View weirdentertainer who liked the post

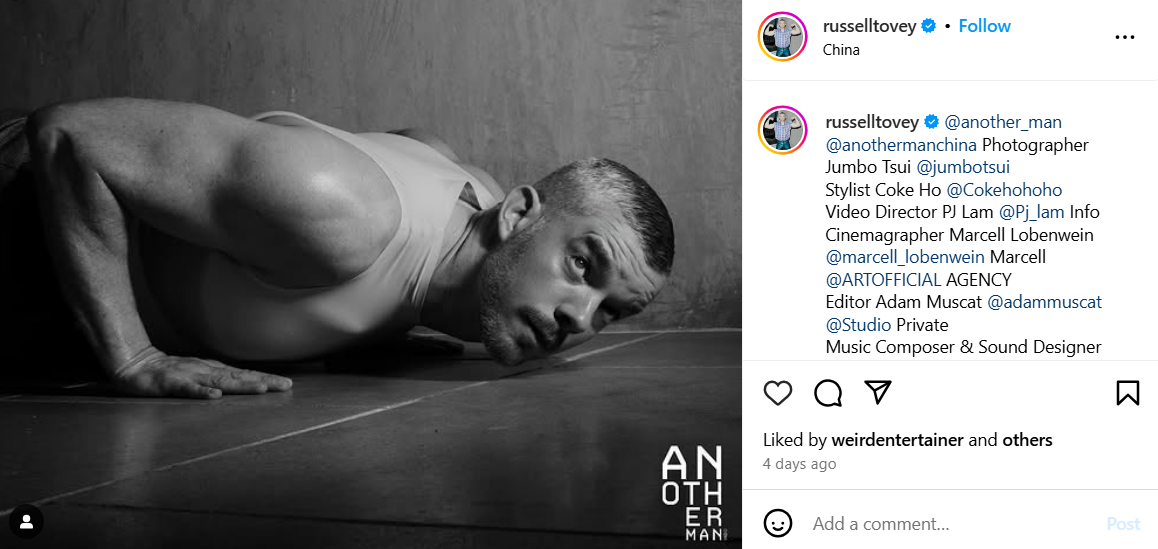tap(897, 440)
